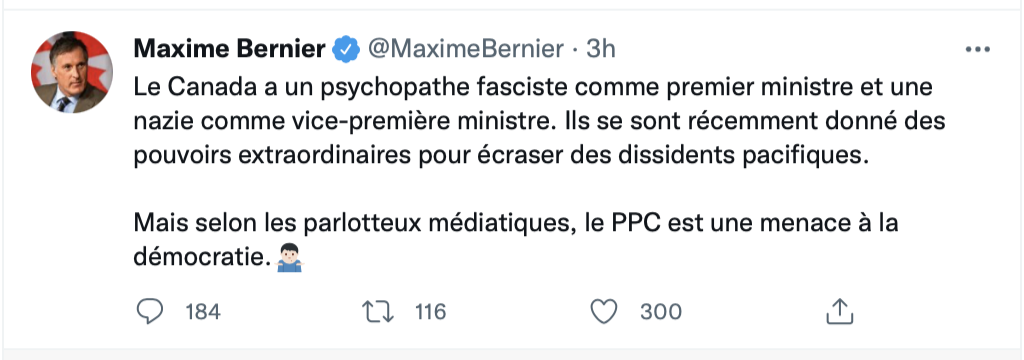1024x360 pixels.
Task: Click the blue verified checkmark badge
Action: (x=346, y=49)
